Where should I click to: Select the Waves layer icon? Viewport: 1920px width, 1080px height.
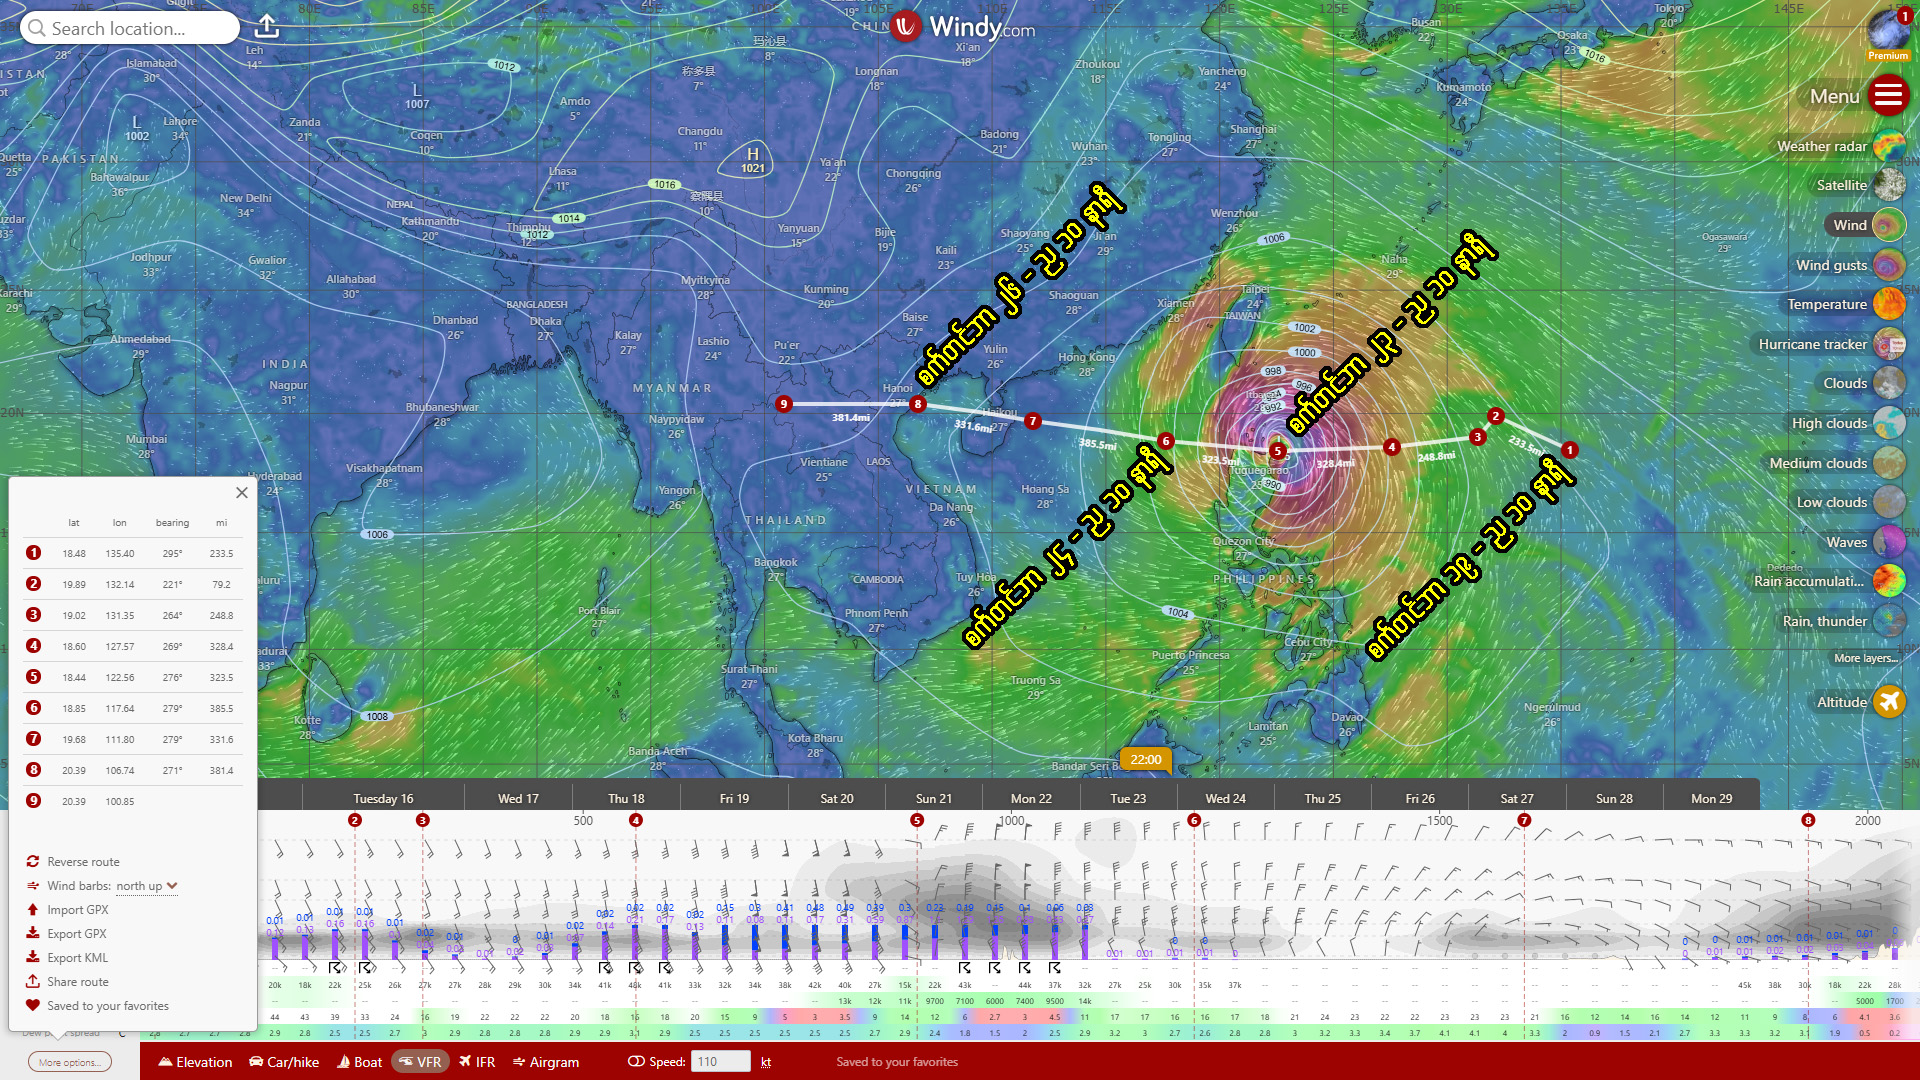1889,542
